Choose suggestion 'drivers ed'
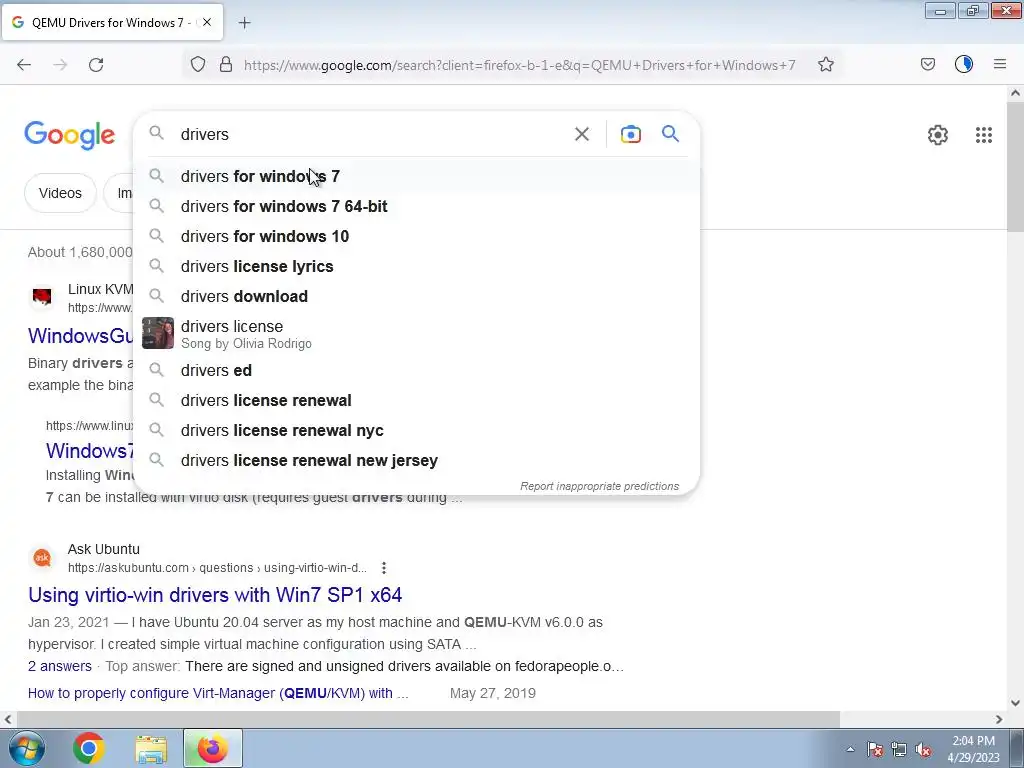This screenshot has height=768, width=1024. coord(417,370)
